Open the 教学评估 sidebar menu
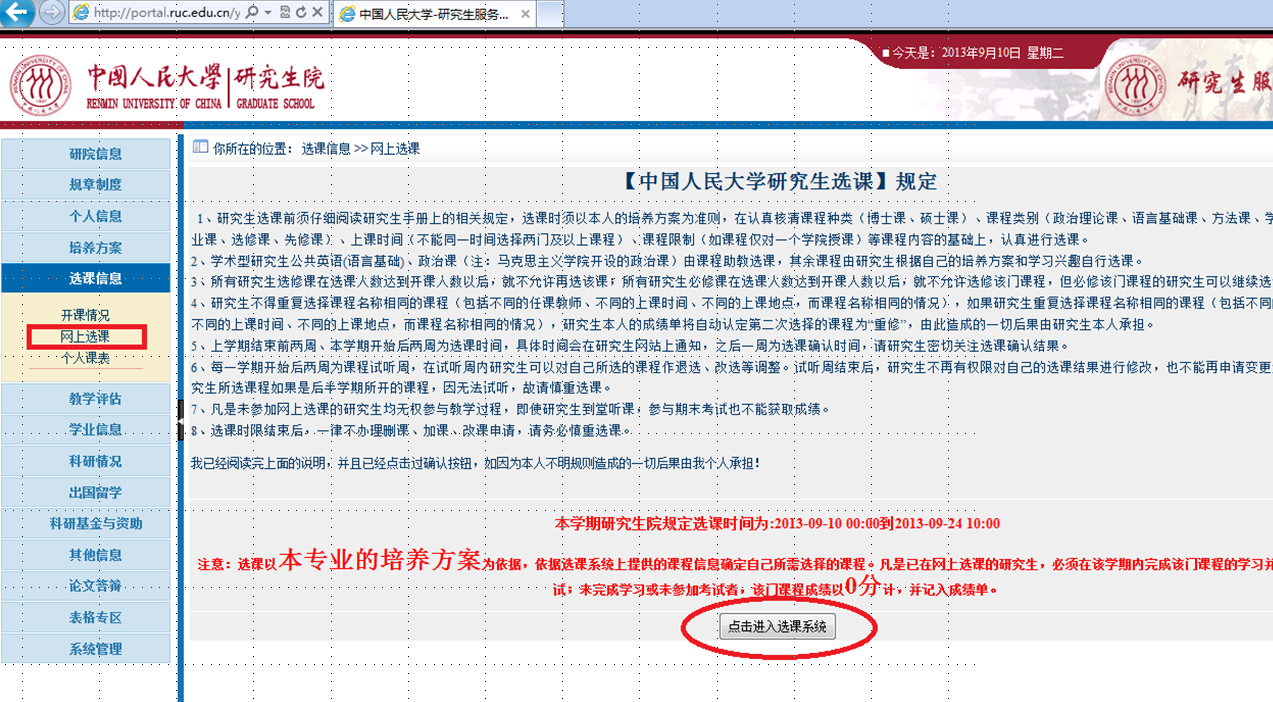Viewport: 1273px width, 702px height. coord(86,399)
